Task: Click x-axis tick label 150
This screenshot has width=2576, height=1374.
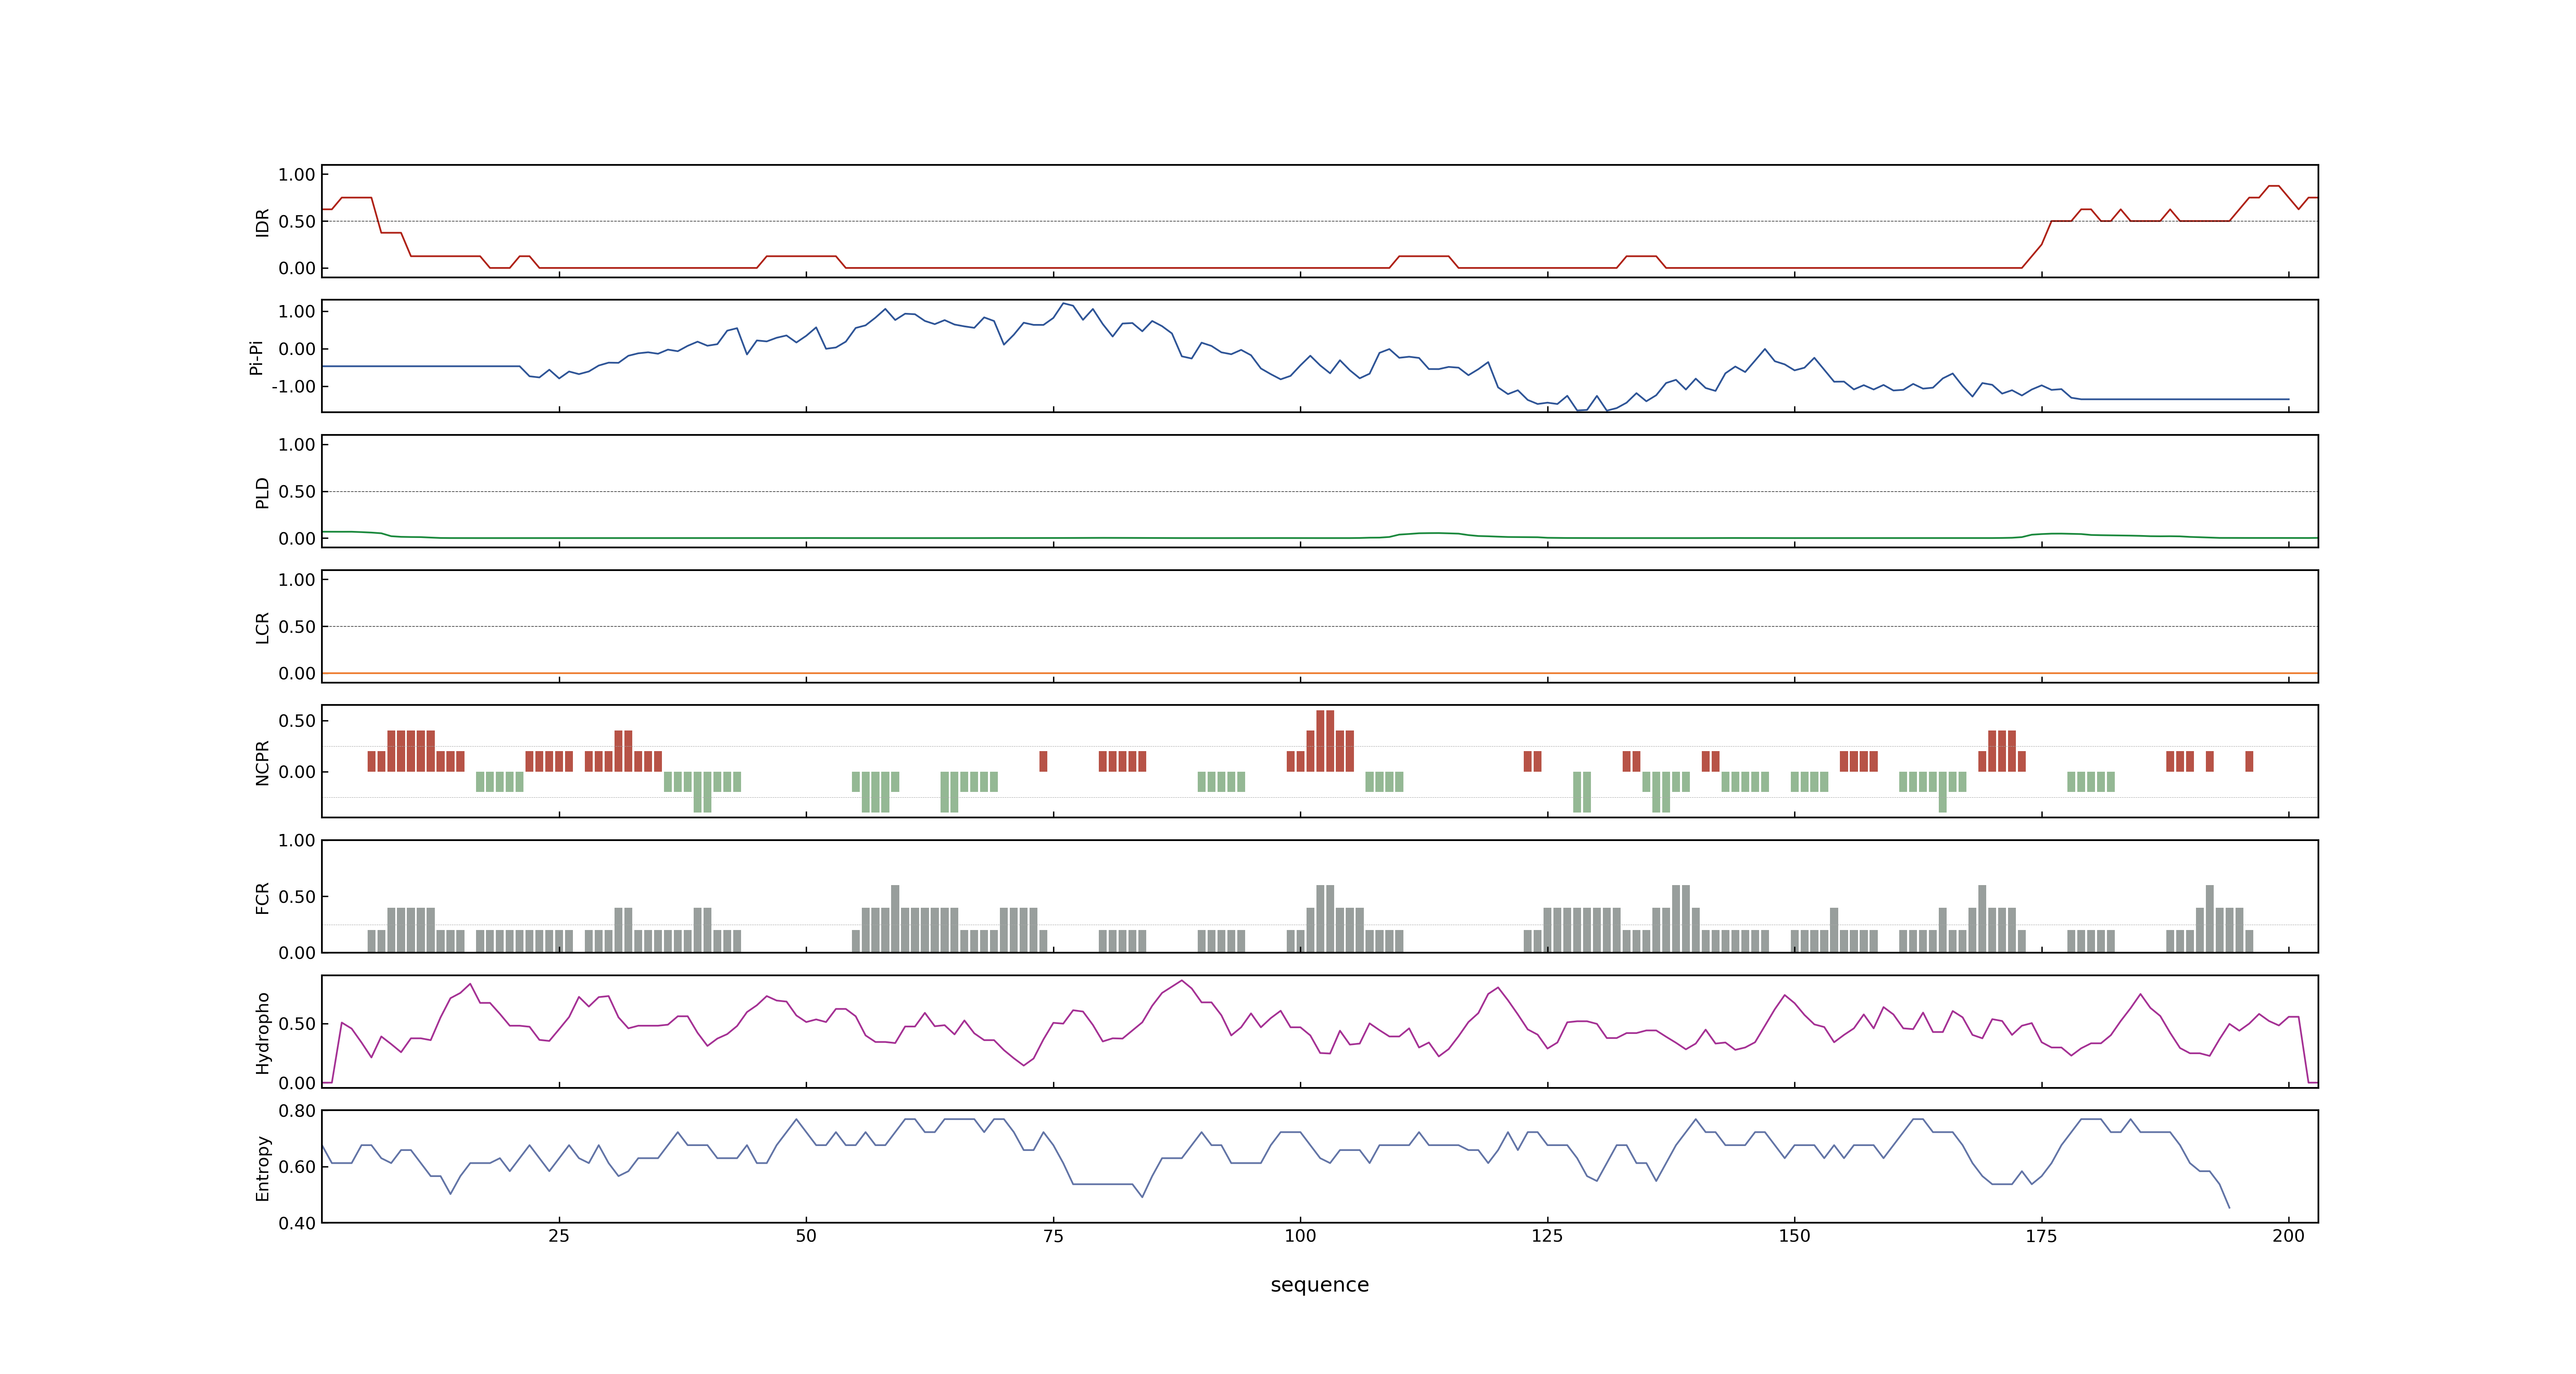Action: point(1794,1236)
